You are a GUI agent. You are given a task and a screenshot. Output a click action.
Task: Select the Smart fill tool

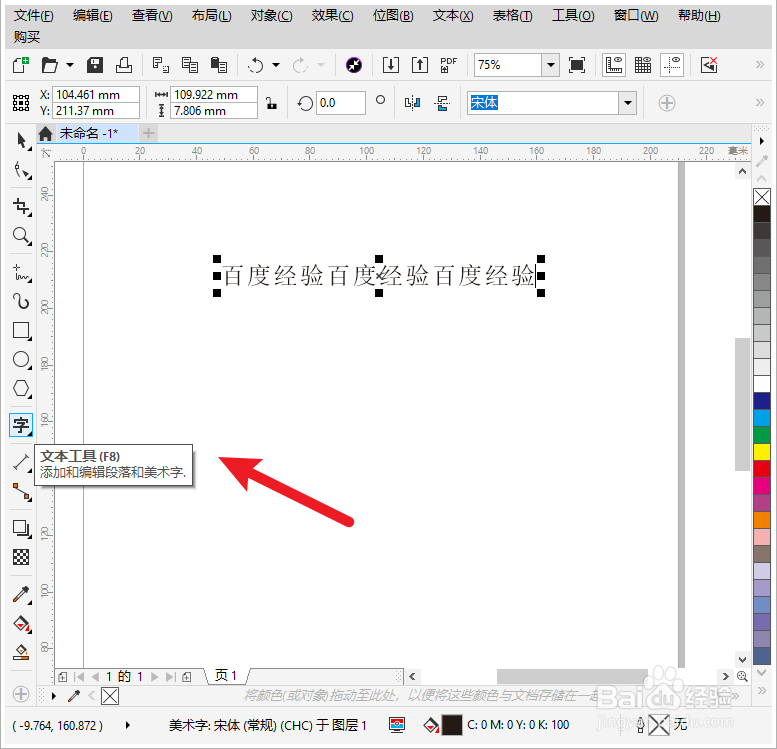(x=21, y=652)
